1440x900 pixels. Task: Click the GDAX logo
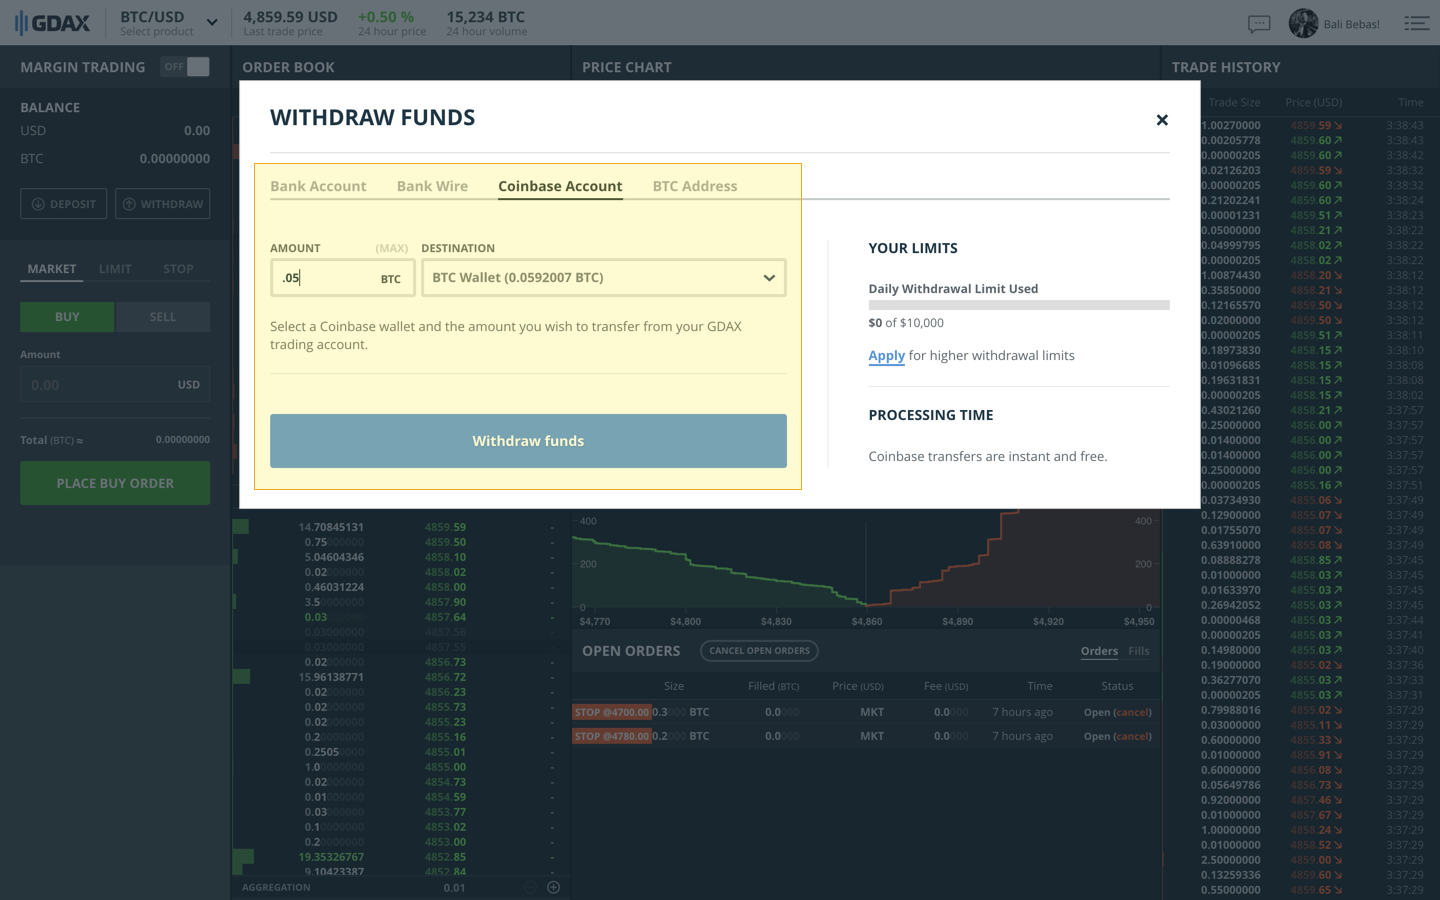pos(53,23)
